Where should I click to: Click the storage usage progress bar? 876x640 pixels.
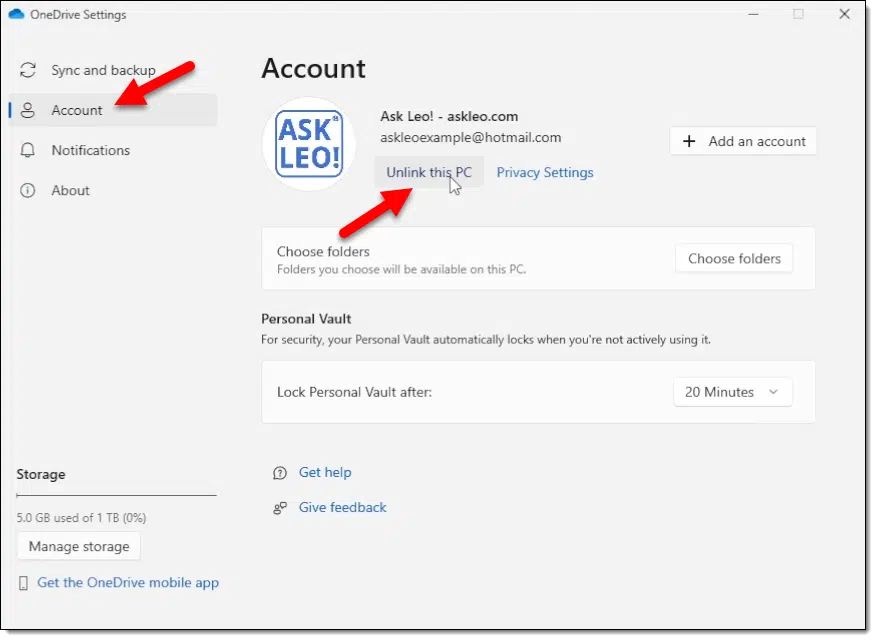tap(117, 495)
